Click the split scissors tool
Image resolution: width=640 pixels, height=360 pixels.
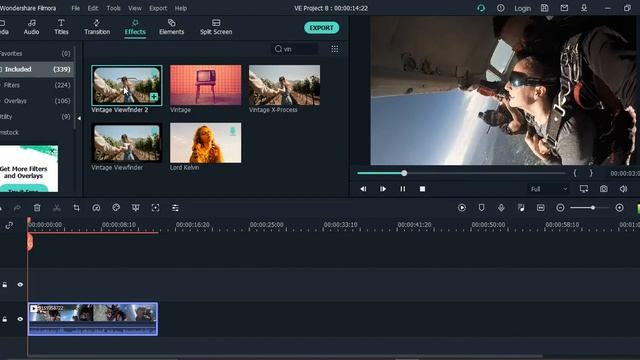point(57,208)
